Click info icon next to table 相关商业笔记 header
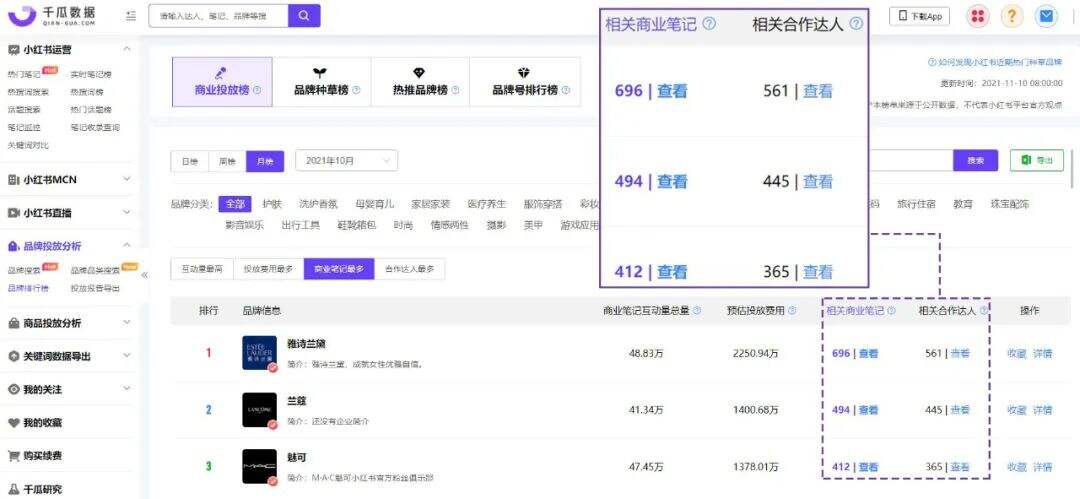Viewport: 1080px width, 499px height. pos(891,311)
